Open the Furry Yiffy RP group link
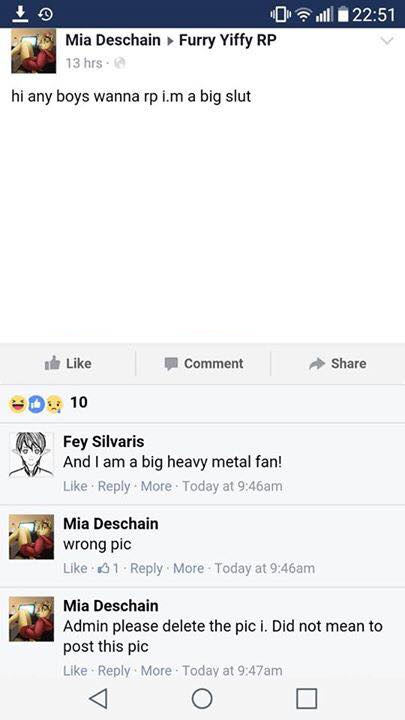 click(x=227, y=40)
